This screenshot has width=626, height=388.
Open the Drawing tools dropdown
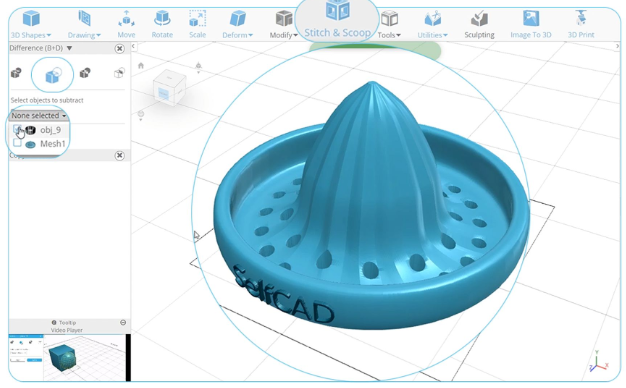click(x=84, y=25)
